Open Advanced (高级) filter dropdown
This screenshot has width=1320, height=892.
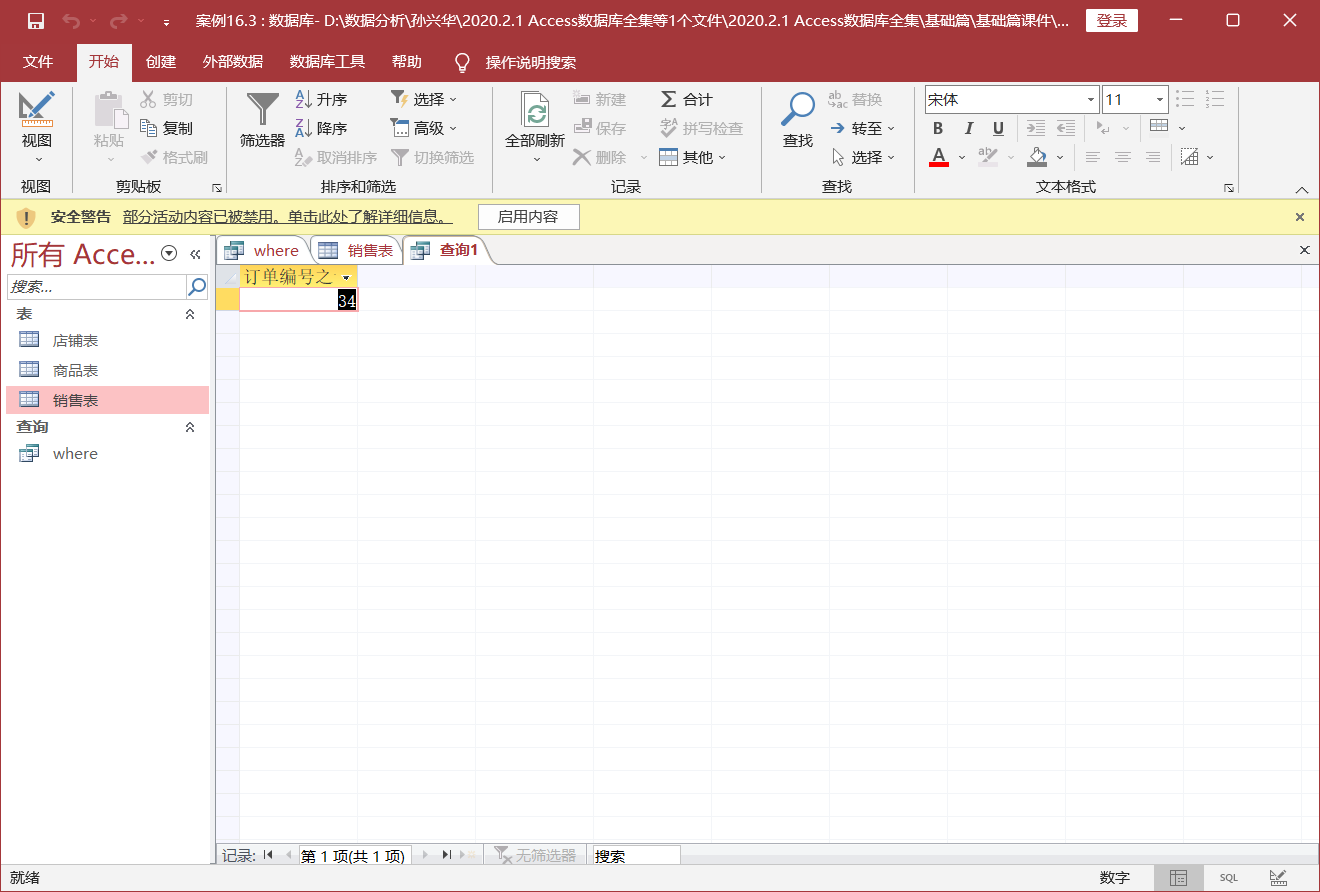424,128
